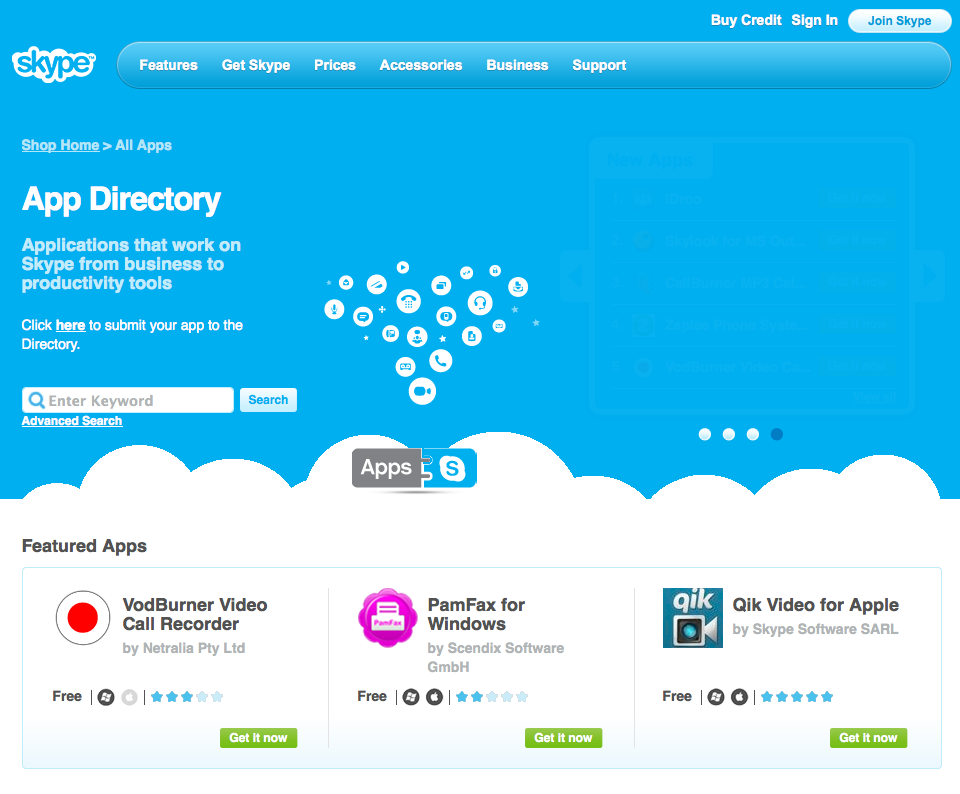Click the Buy Credit link
This screenshot has height=794, width=960.
click(x=746, y=20)
